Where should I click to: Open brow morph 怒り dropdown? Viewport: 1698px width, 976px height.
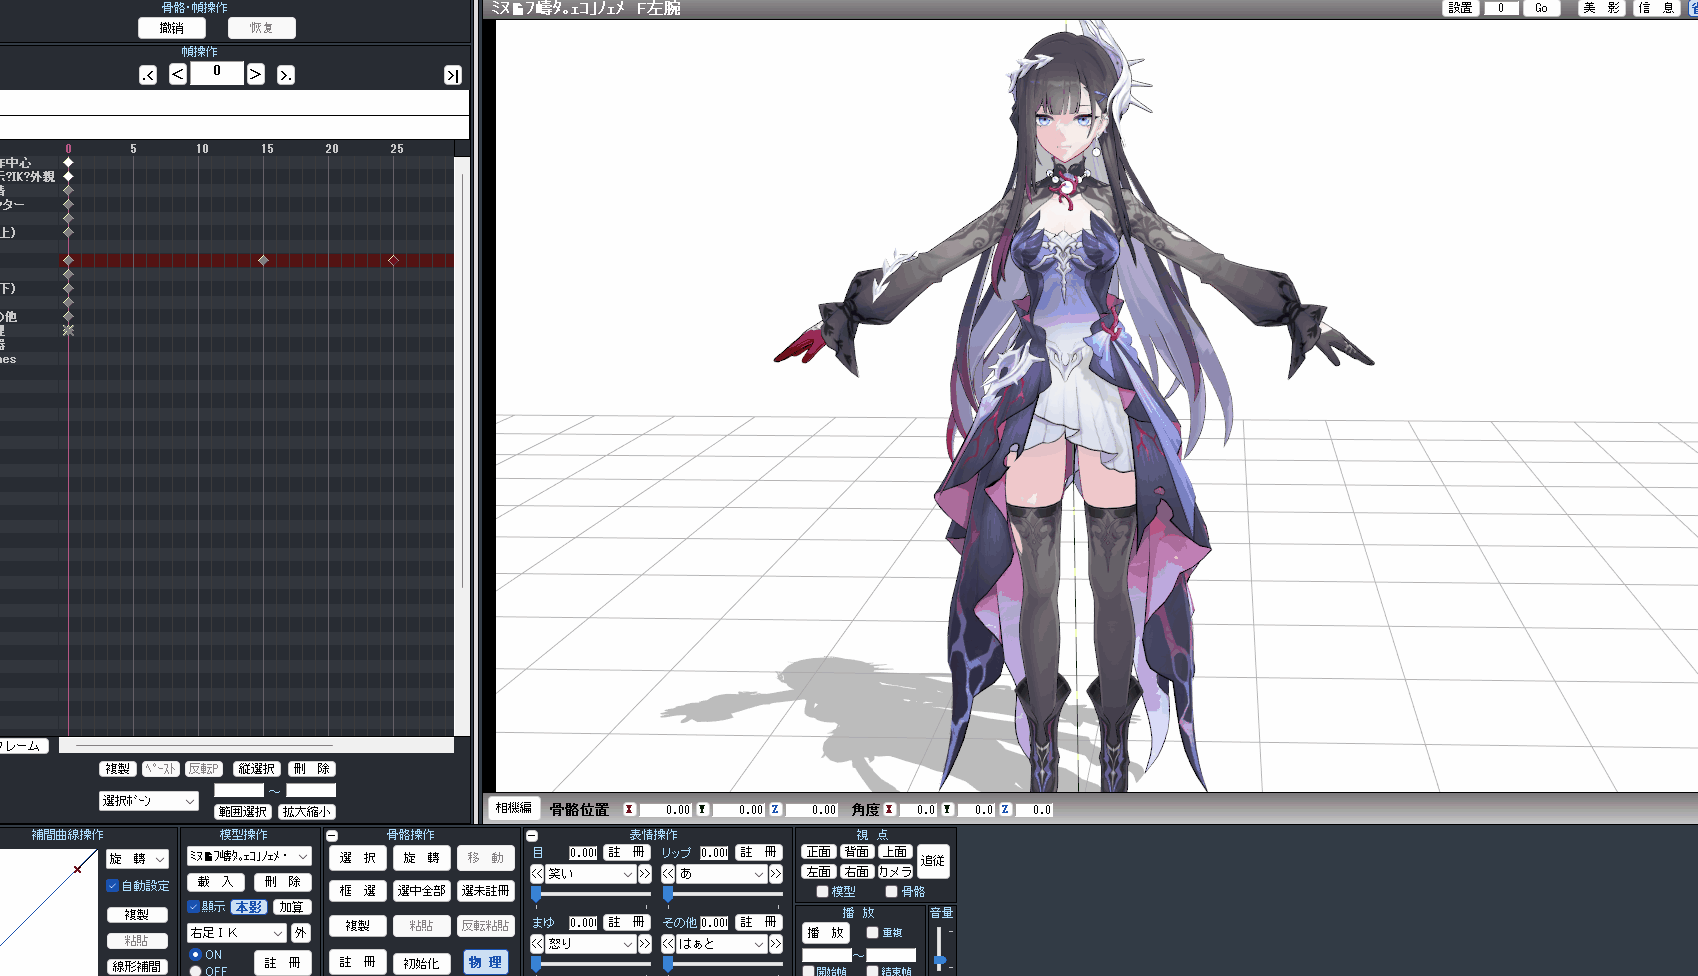590,944
